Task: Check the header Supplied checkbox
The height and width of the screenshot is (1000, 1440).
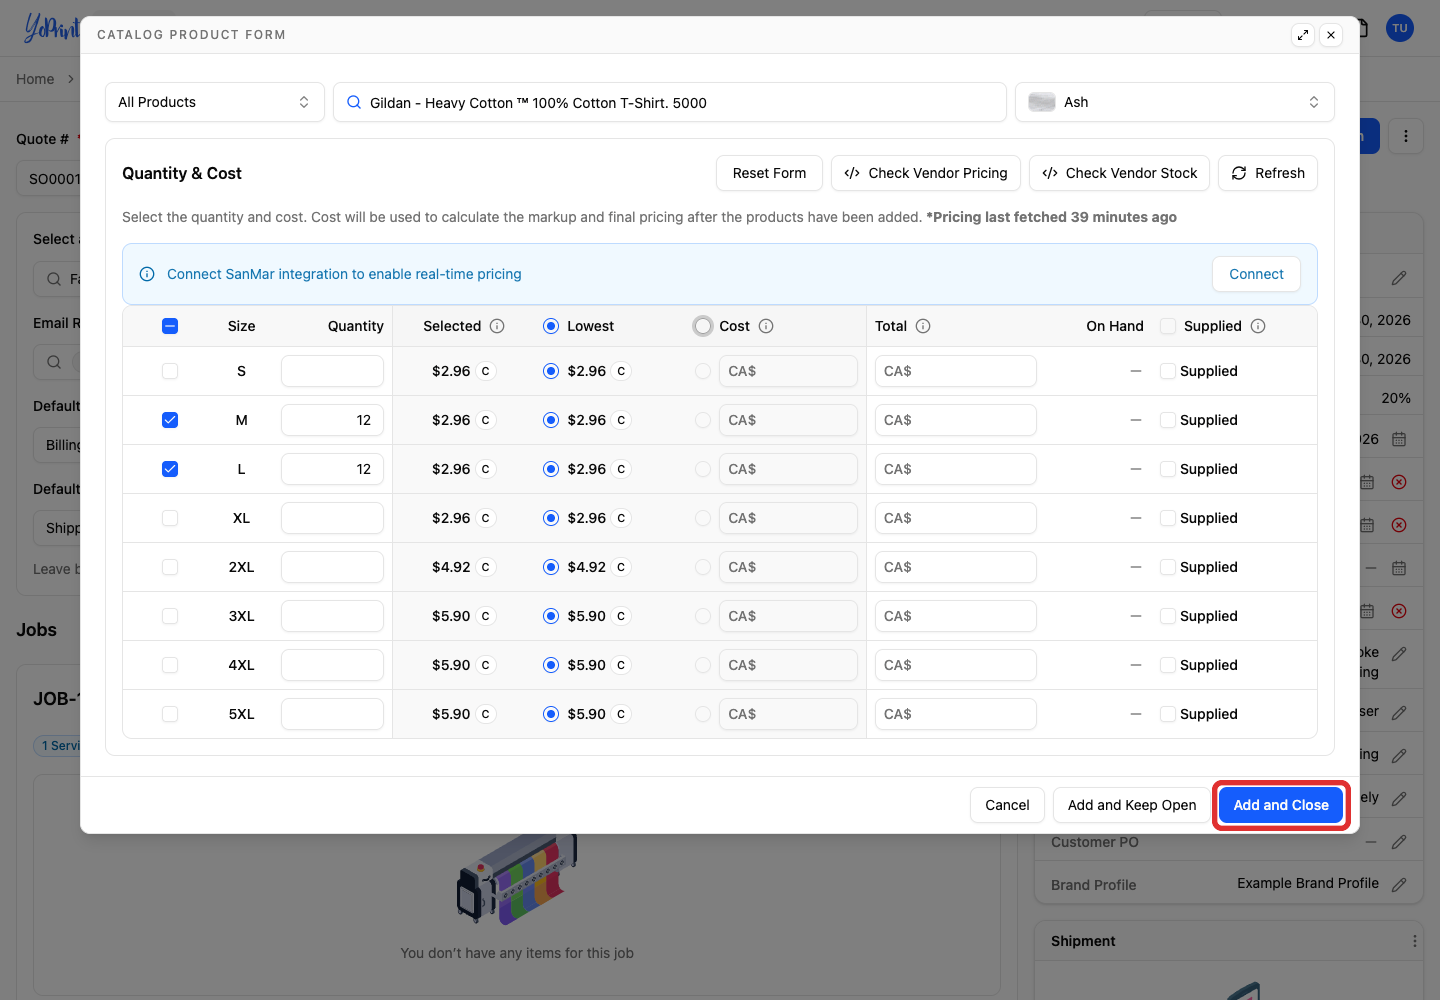Action: 1168,326
